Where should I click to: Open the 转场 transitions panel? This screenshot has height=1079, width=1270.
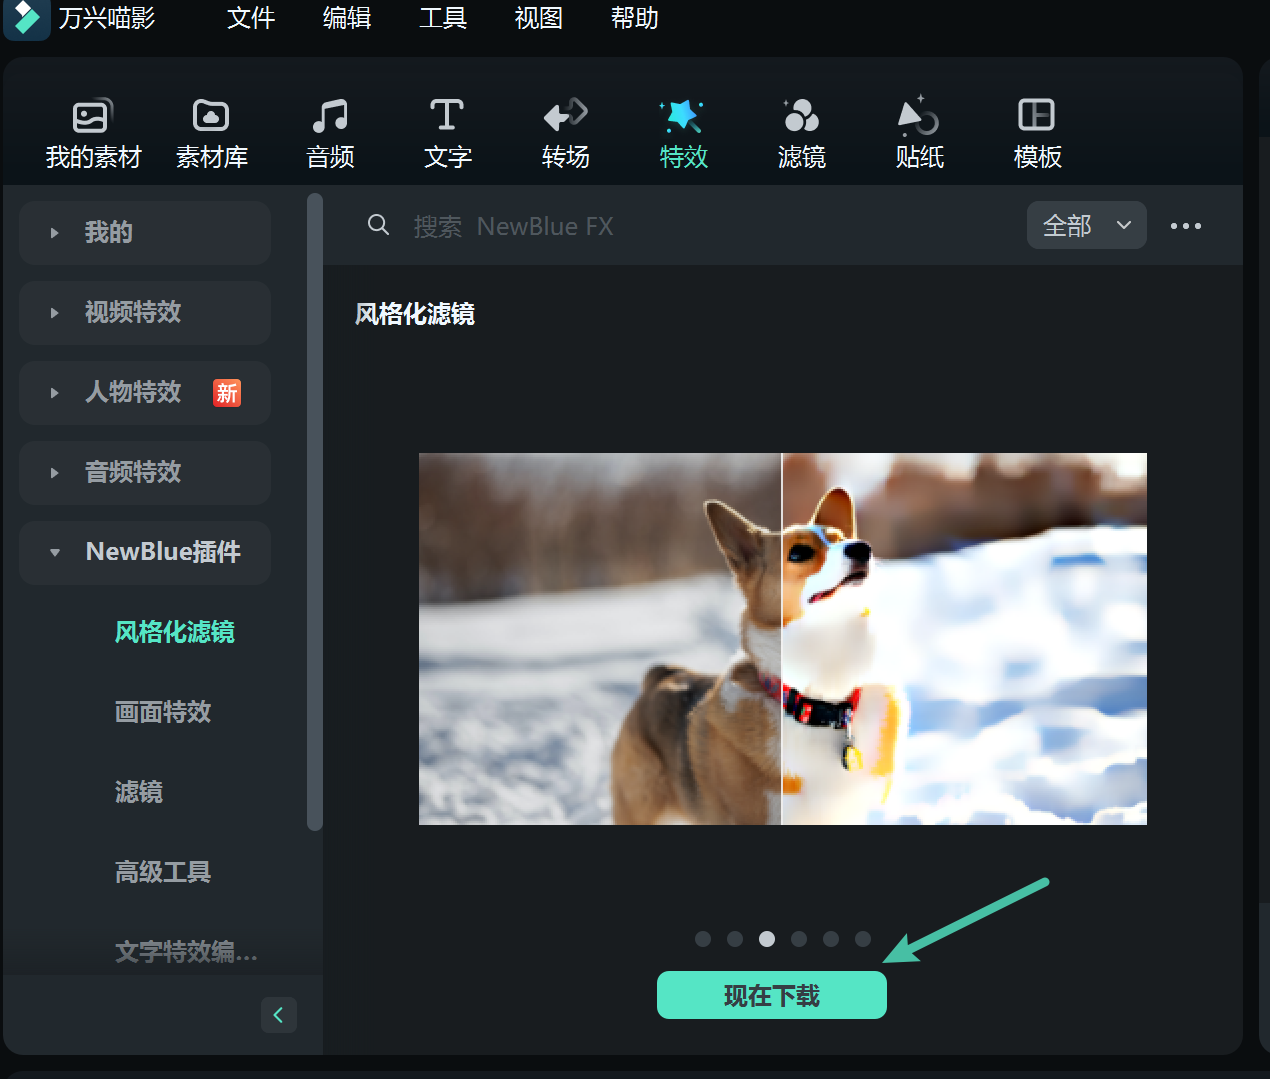click(565, 132)
